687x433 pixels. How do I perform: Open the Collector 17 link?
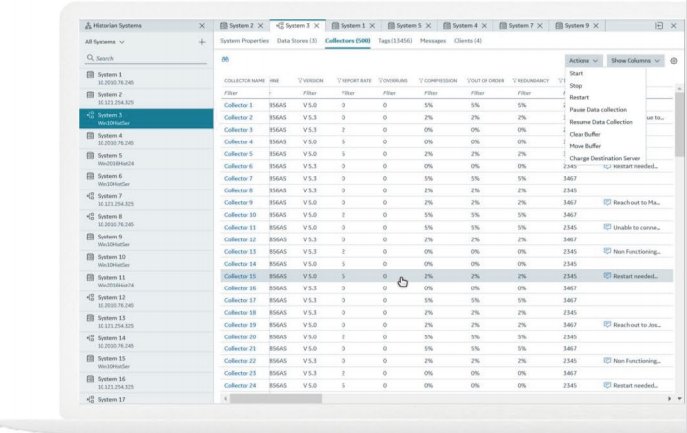click(240, 300)
